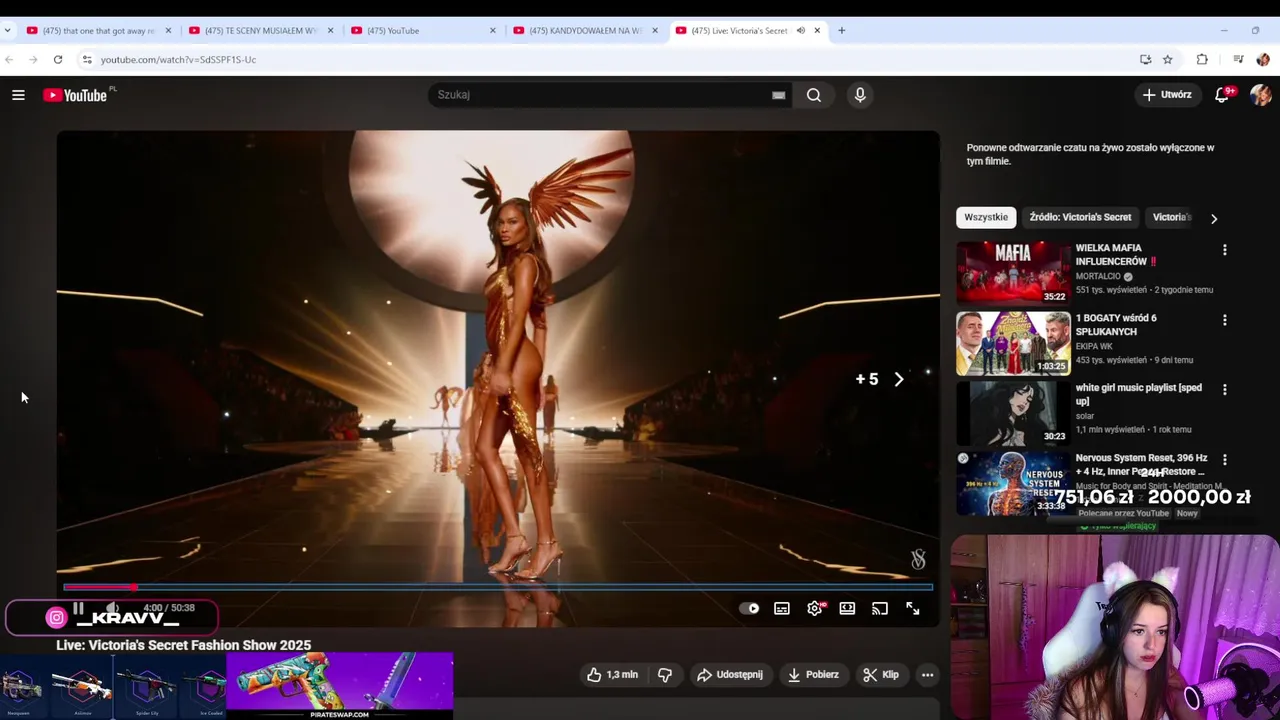Enter fullscreen mode

coord(913,608)
